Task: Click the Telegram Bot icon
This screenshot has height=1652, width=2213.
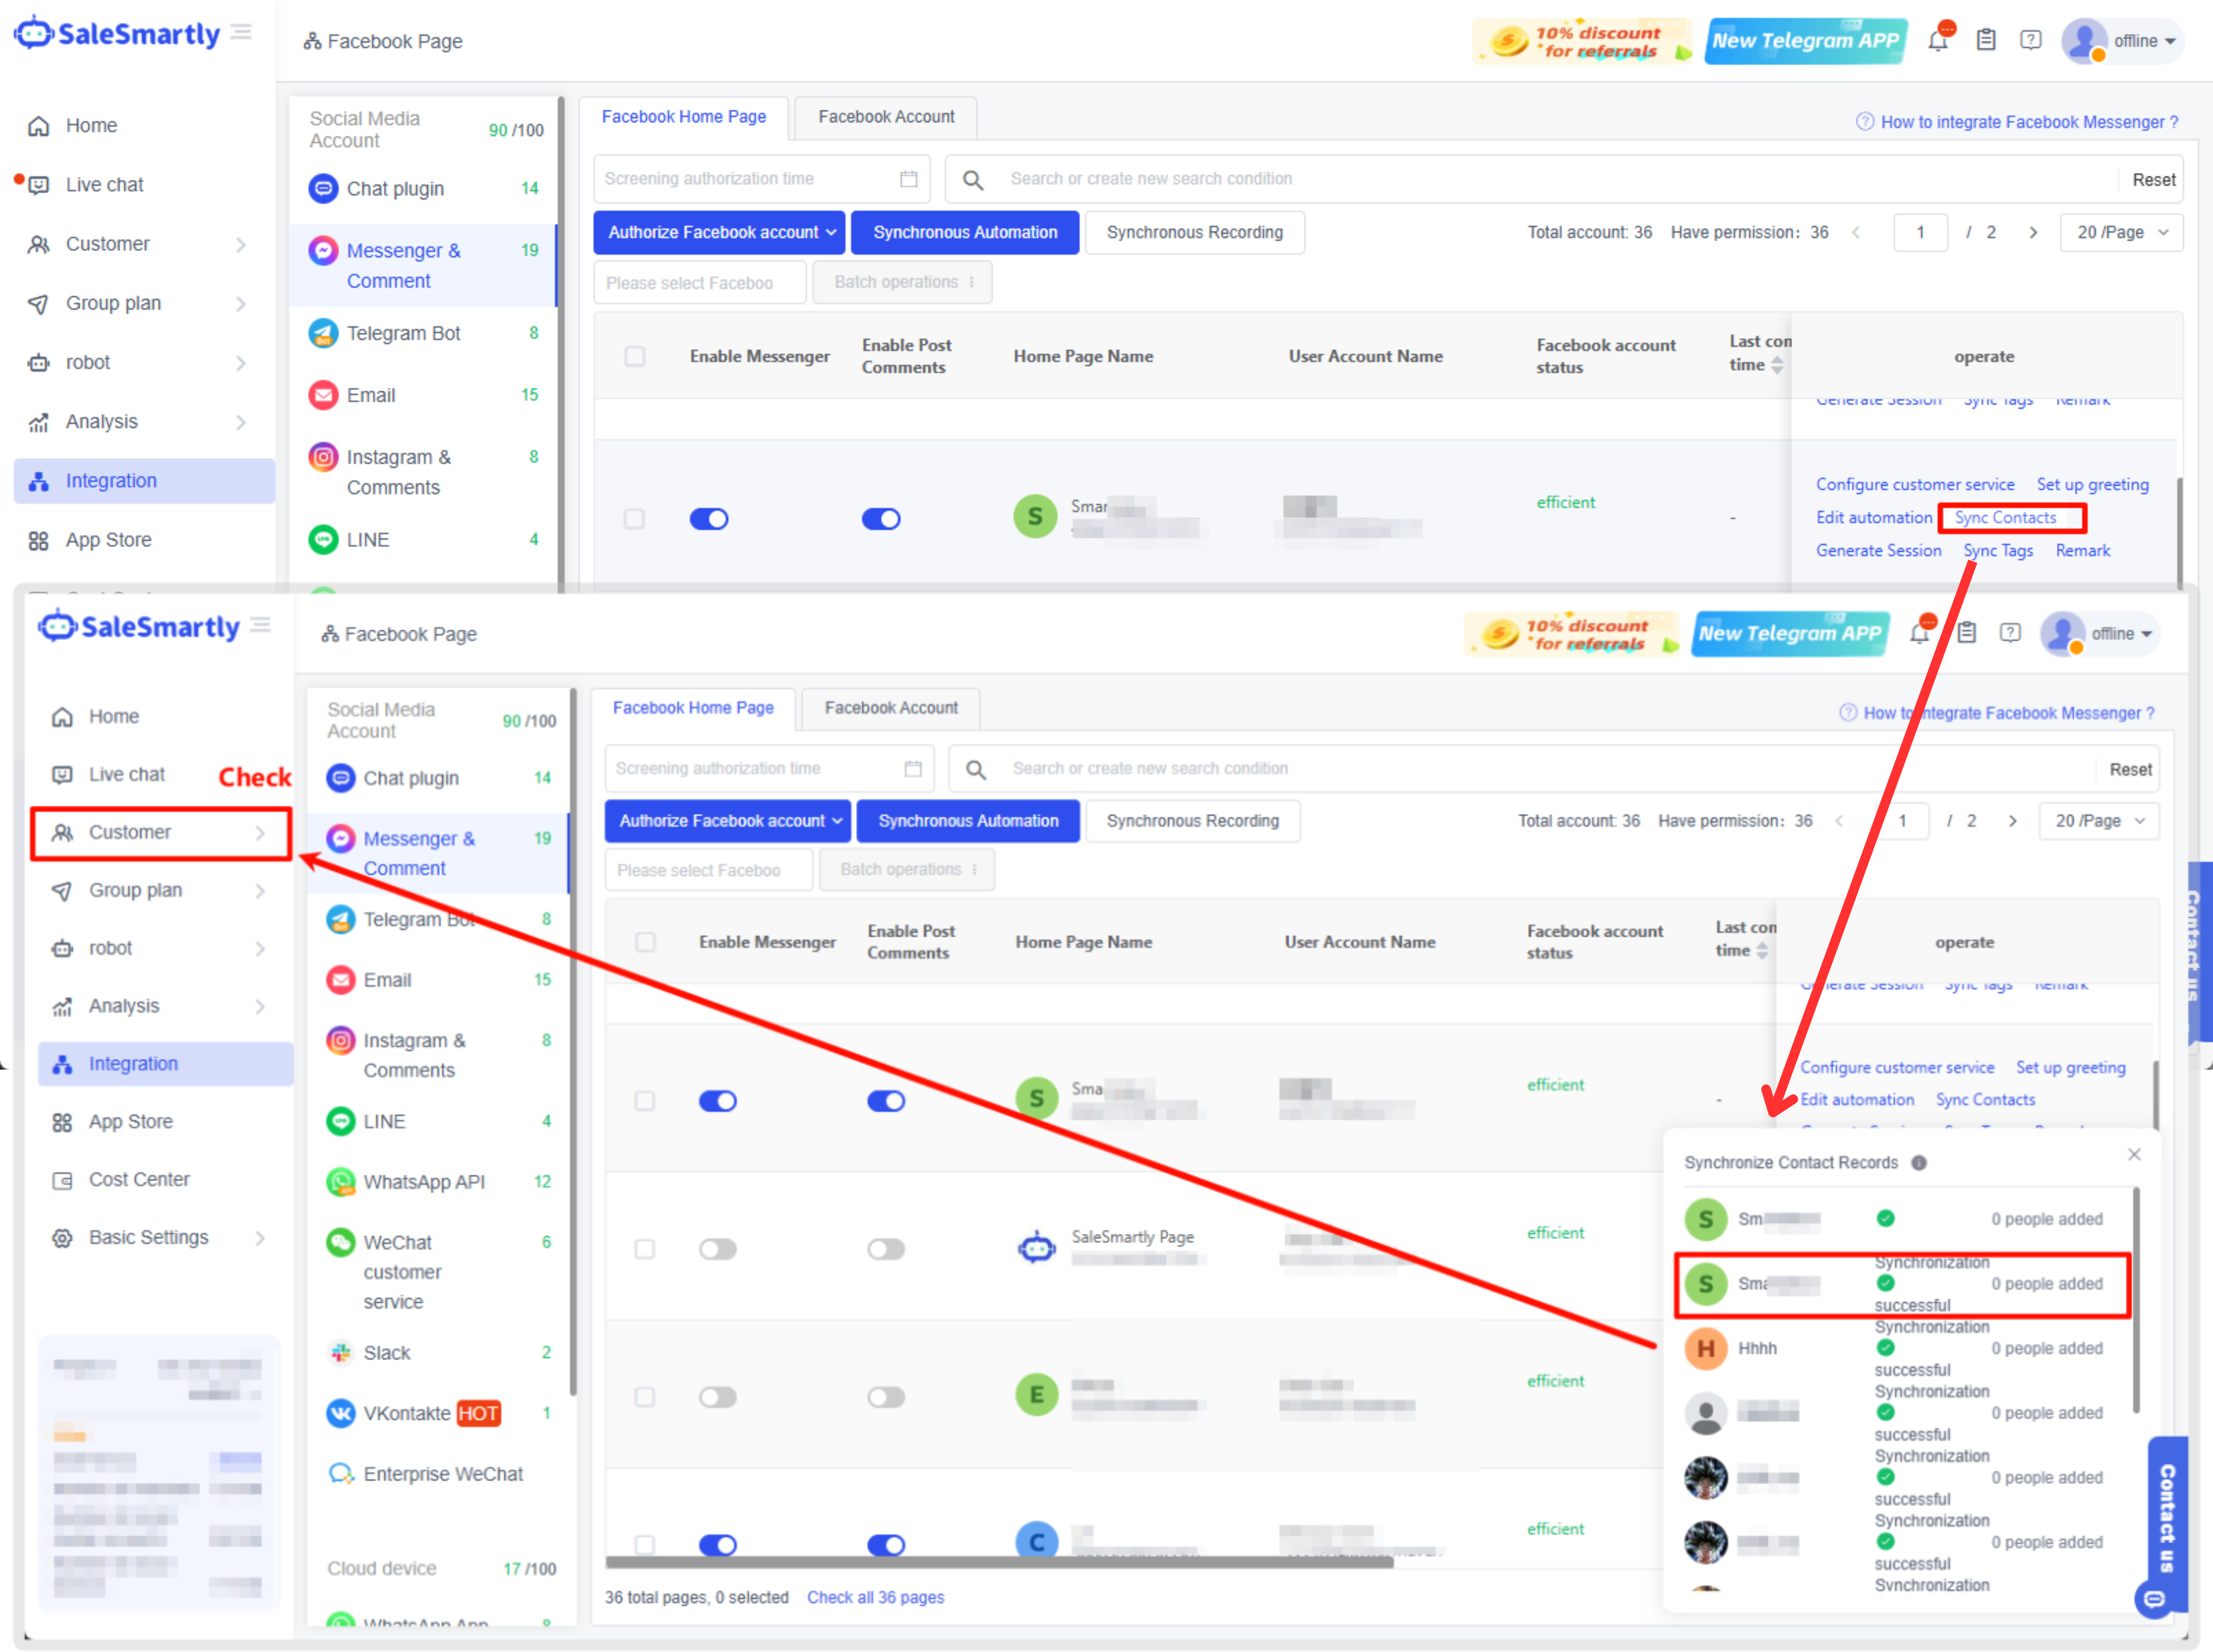Action: [x=341, y=920]
